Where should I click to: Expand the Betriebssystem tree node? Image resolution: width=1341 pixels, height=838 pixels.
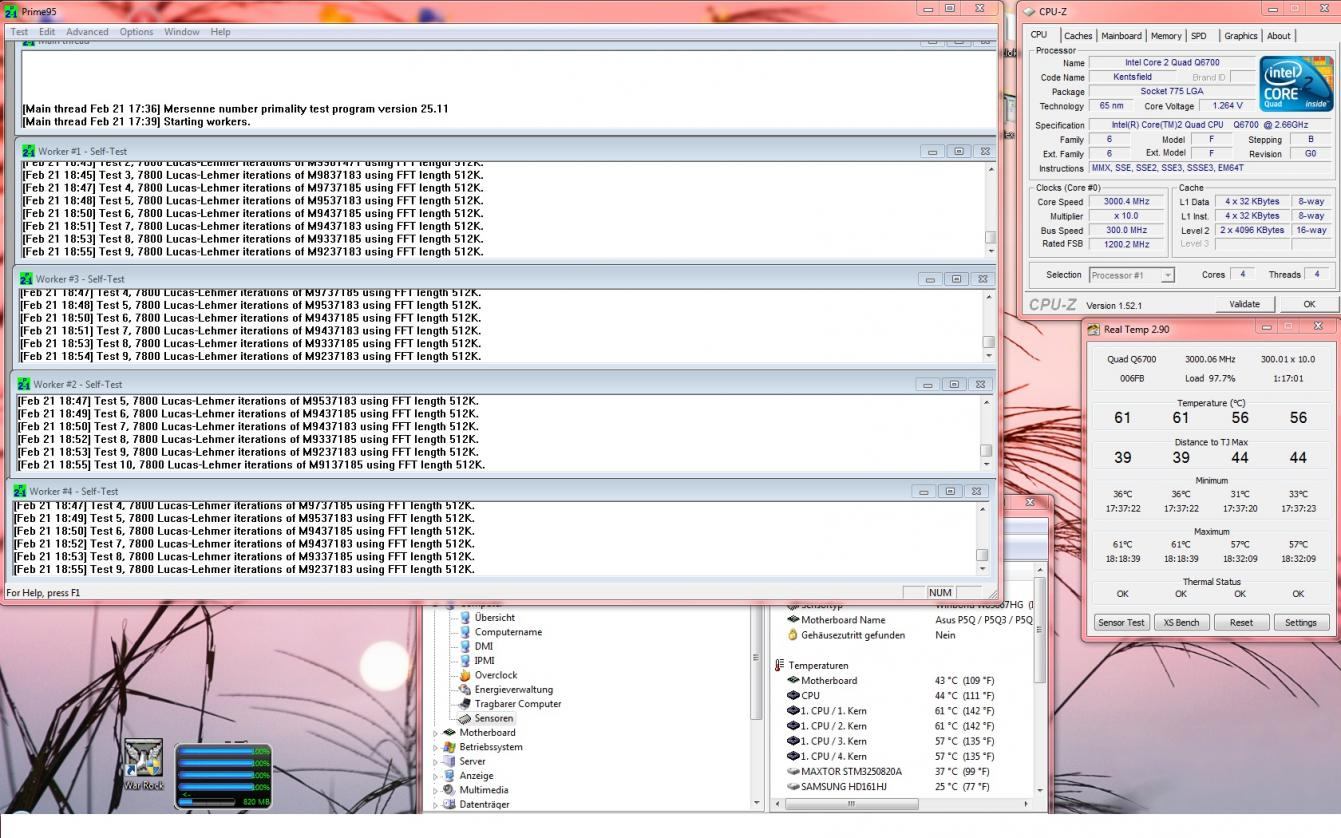(x=435, y=747)
